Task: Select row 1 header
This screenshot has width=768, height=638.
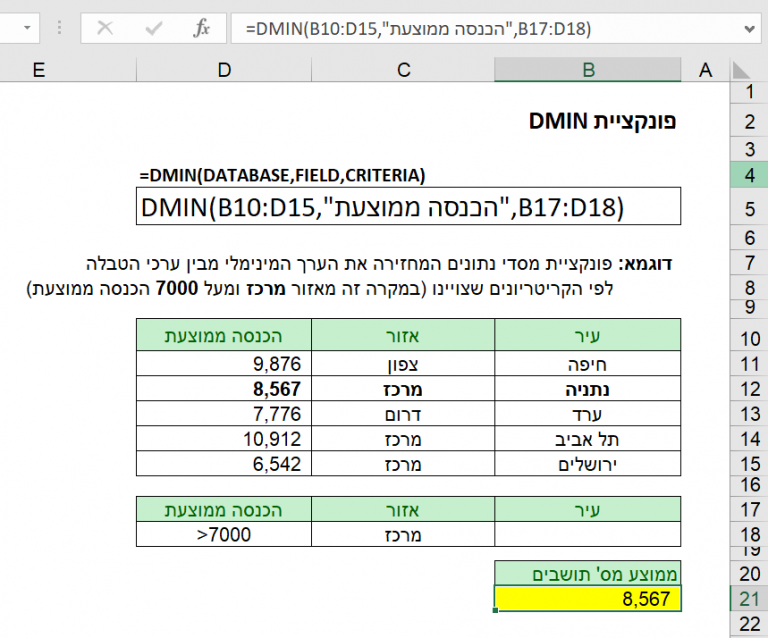Action: click(749, 92)
